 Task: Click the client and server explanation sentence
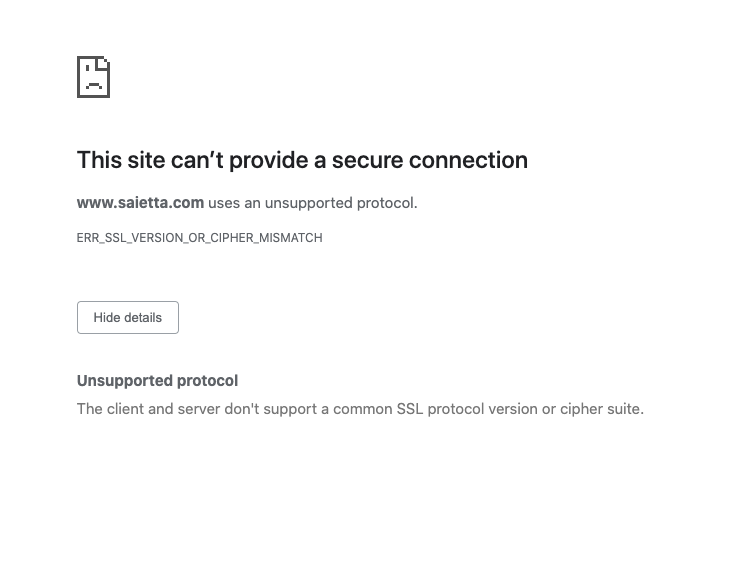pos(360,409)
